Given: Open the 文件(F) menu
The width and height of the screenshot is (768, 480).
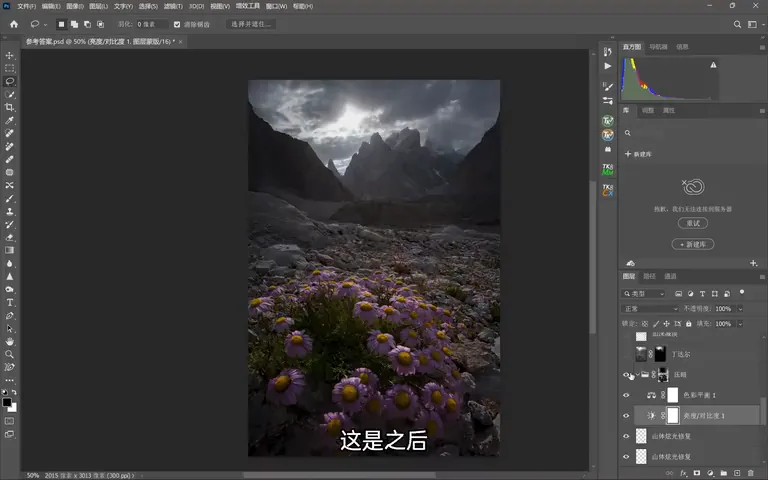Looking at the screenshot, I should click(x=26, y=6).
